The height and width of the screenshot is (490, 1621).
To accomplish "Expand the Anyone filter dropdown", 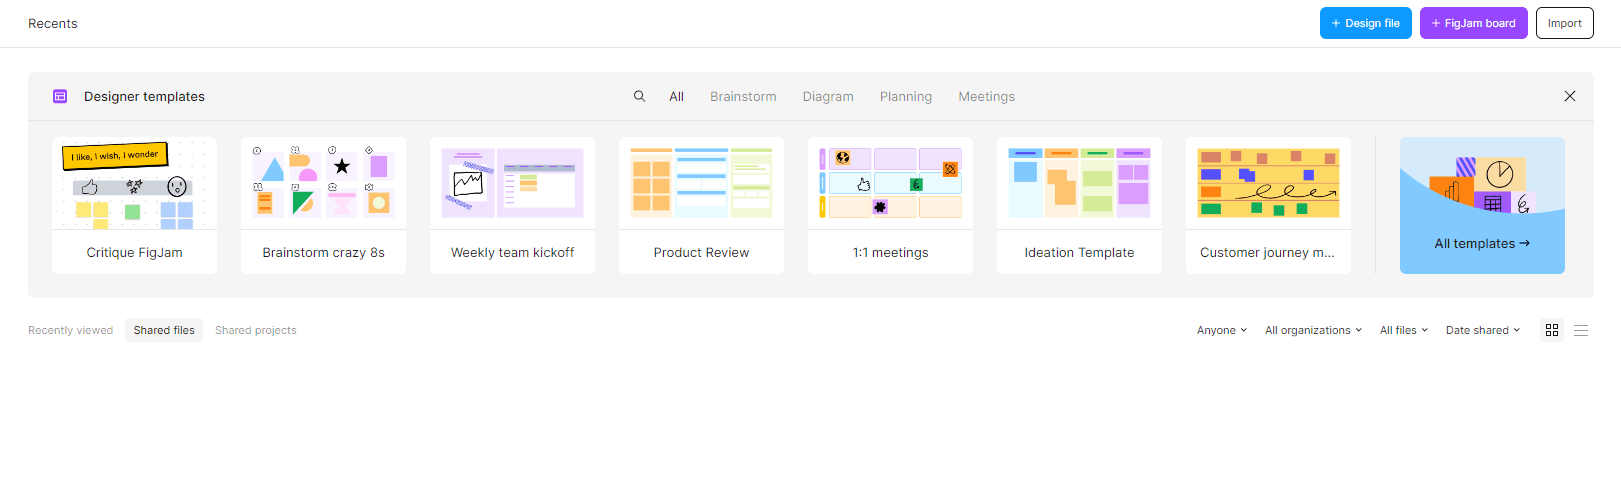I will (1222, 330).
